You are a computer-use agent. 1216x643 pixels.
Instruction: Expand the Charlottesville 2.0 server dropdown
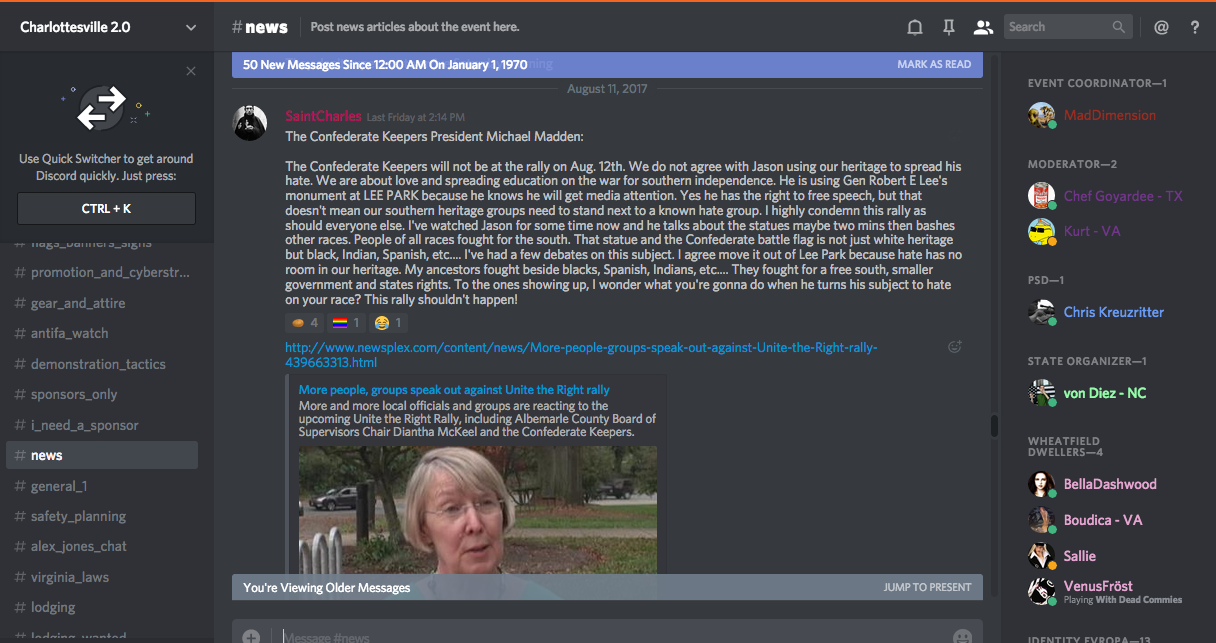pos(191,27)
